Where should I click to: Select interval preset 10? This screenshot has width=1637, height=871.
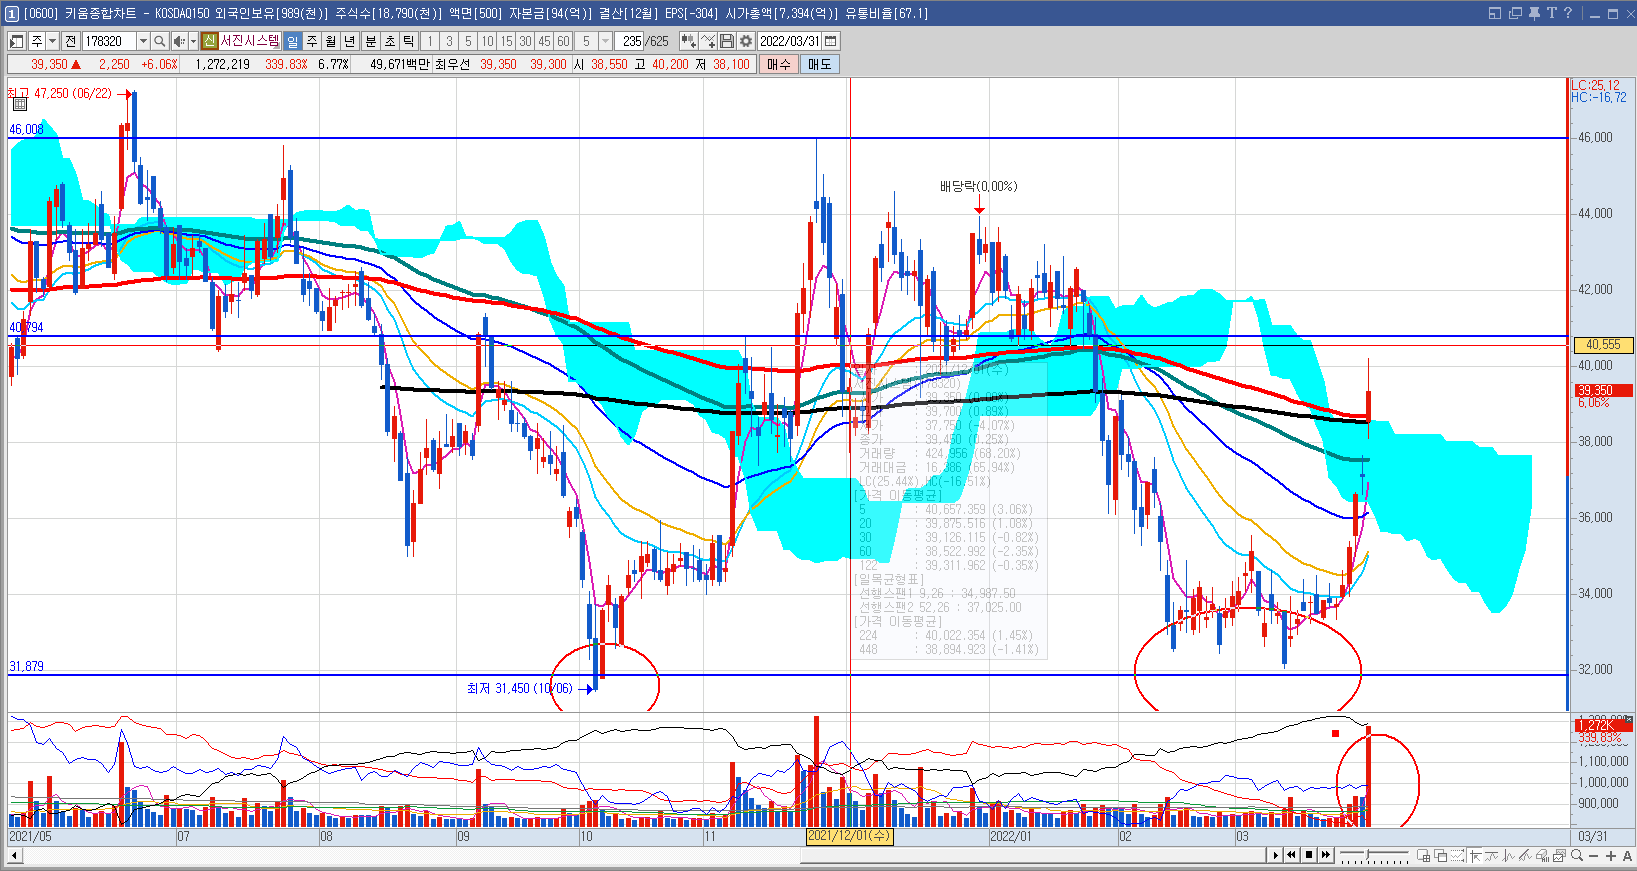click(487, 41)
